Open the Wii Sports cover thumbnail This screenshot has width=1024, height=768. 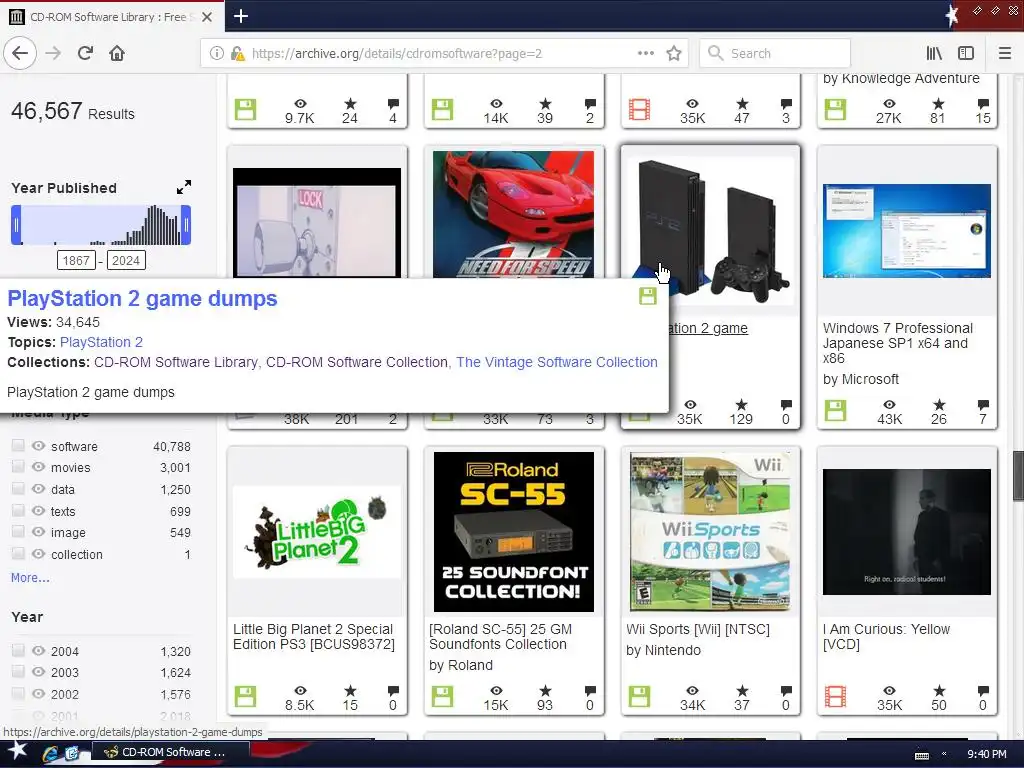(711, 532)
